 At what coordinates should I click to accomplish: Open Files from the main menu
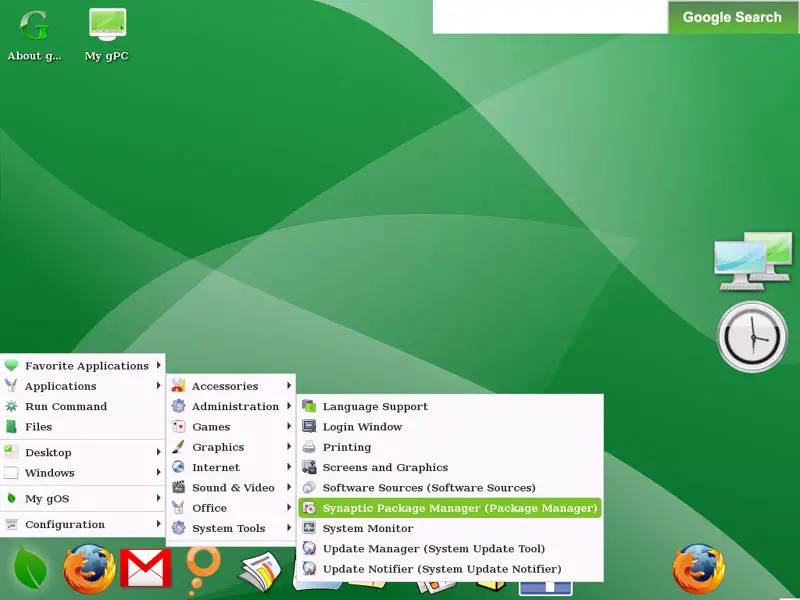tap(83, 427)
